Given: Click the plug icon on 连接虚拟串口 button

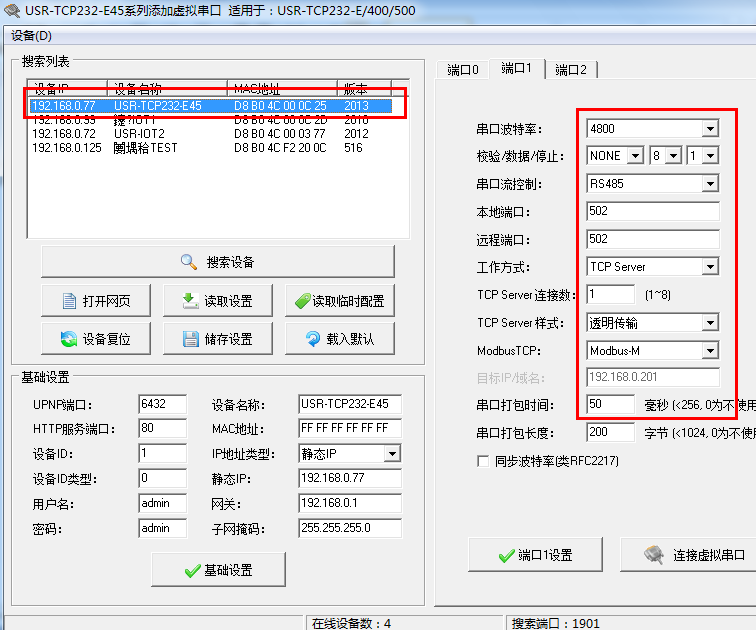Looking at the screenshot, I should point(654,555).
